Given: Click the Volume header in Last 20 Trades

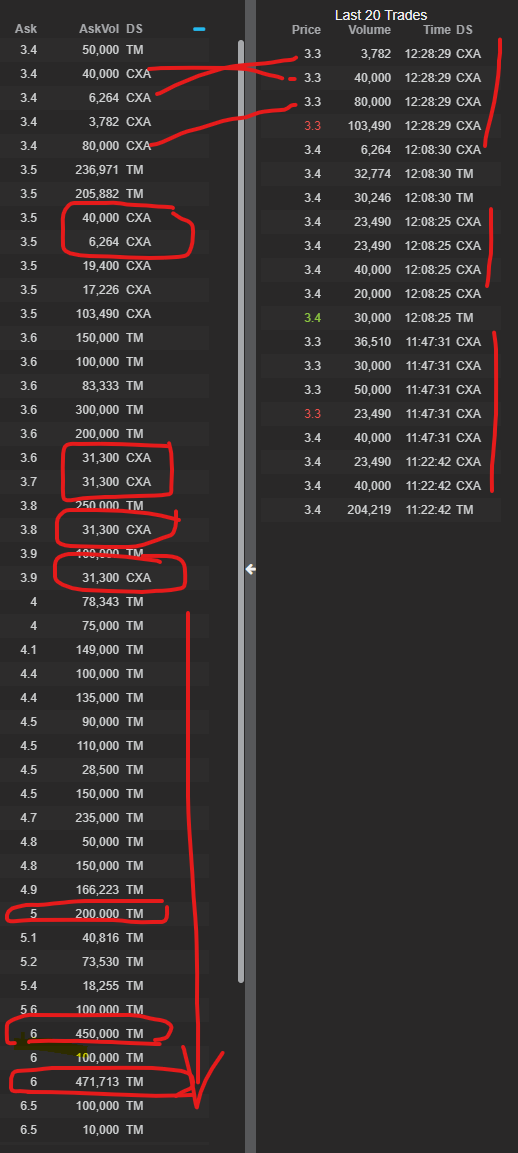Looking at the screenshot, I should click(x=369, y=30).
